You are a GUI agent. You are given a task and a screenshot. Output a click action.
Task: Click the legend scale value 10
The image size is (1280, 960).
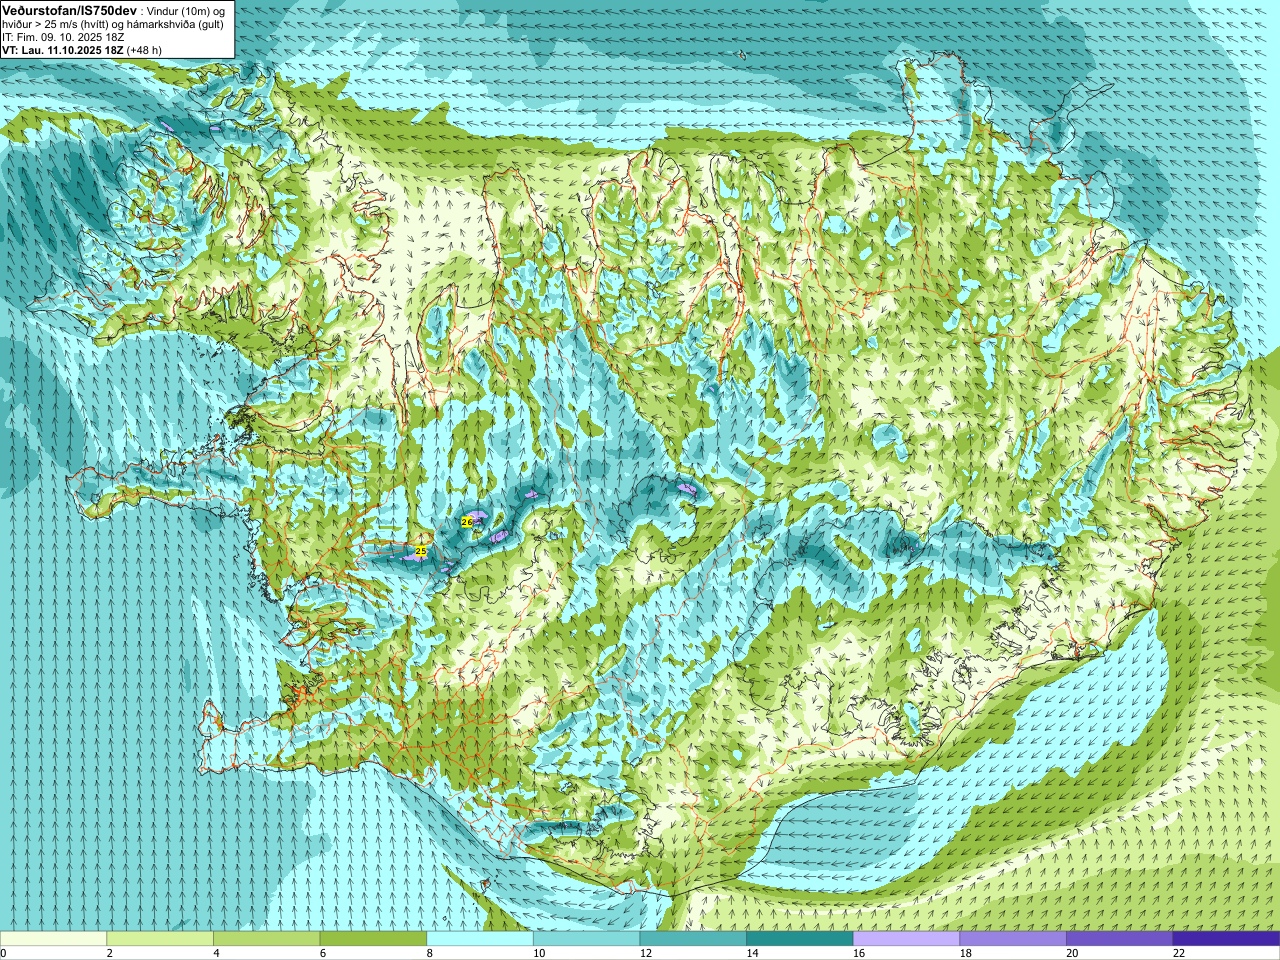539,953
